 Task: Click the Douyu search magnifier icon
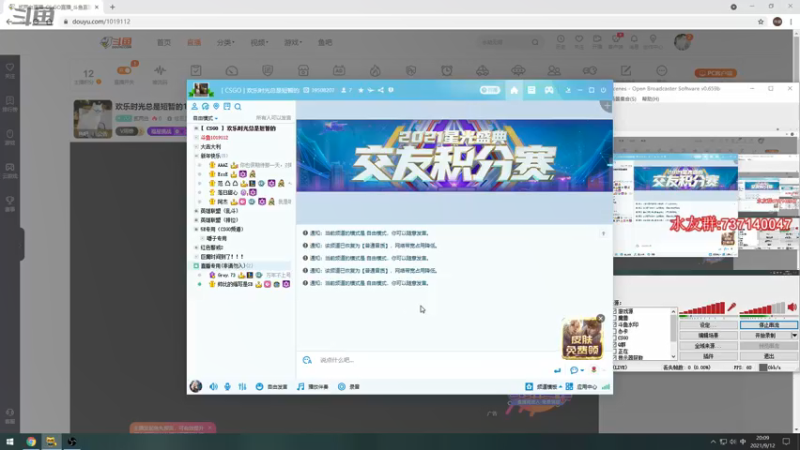tap(535, 42)
